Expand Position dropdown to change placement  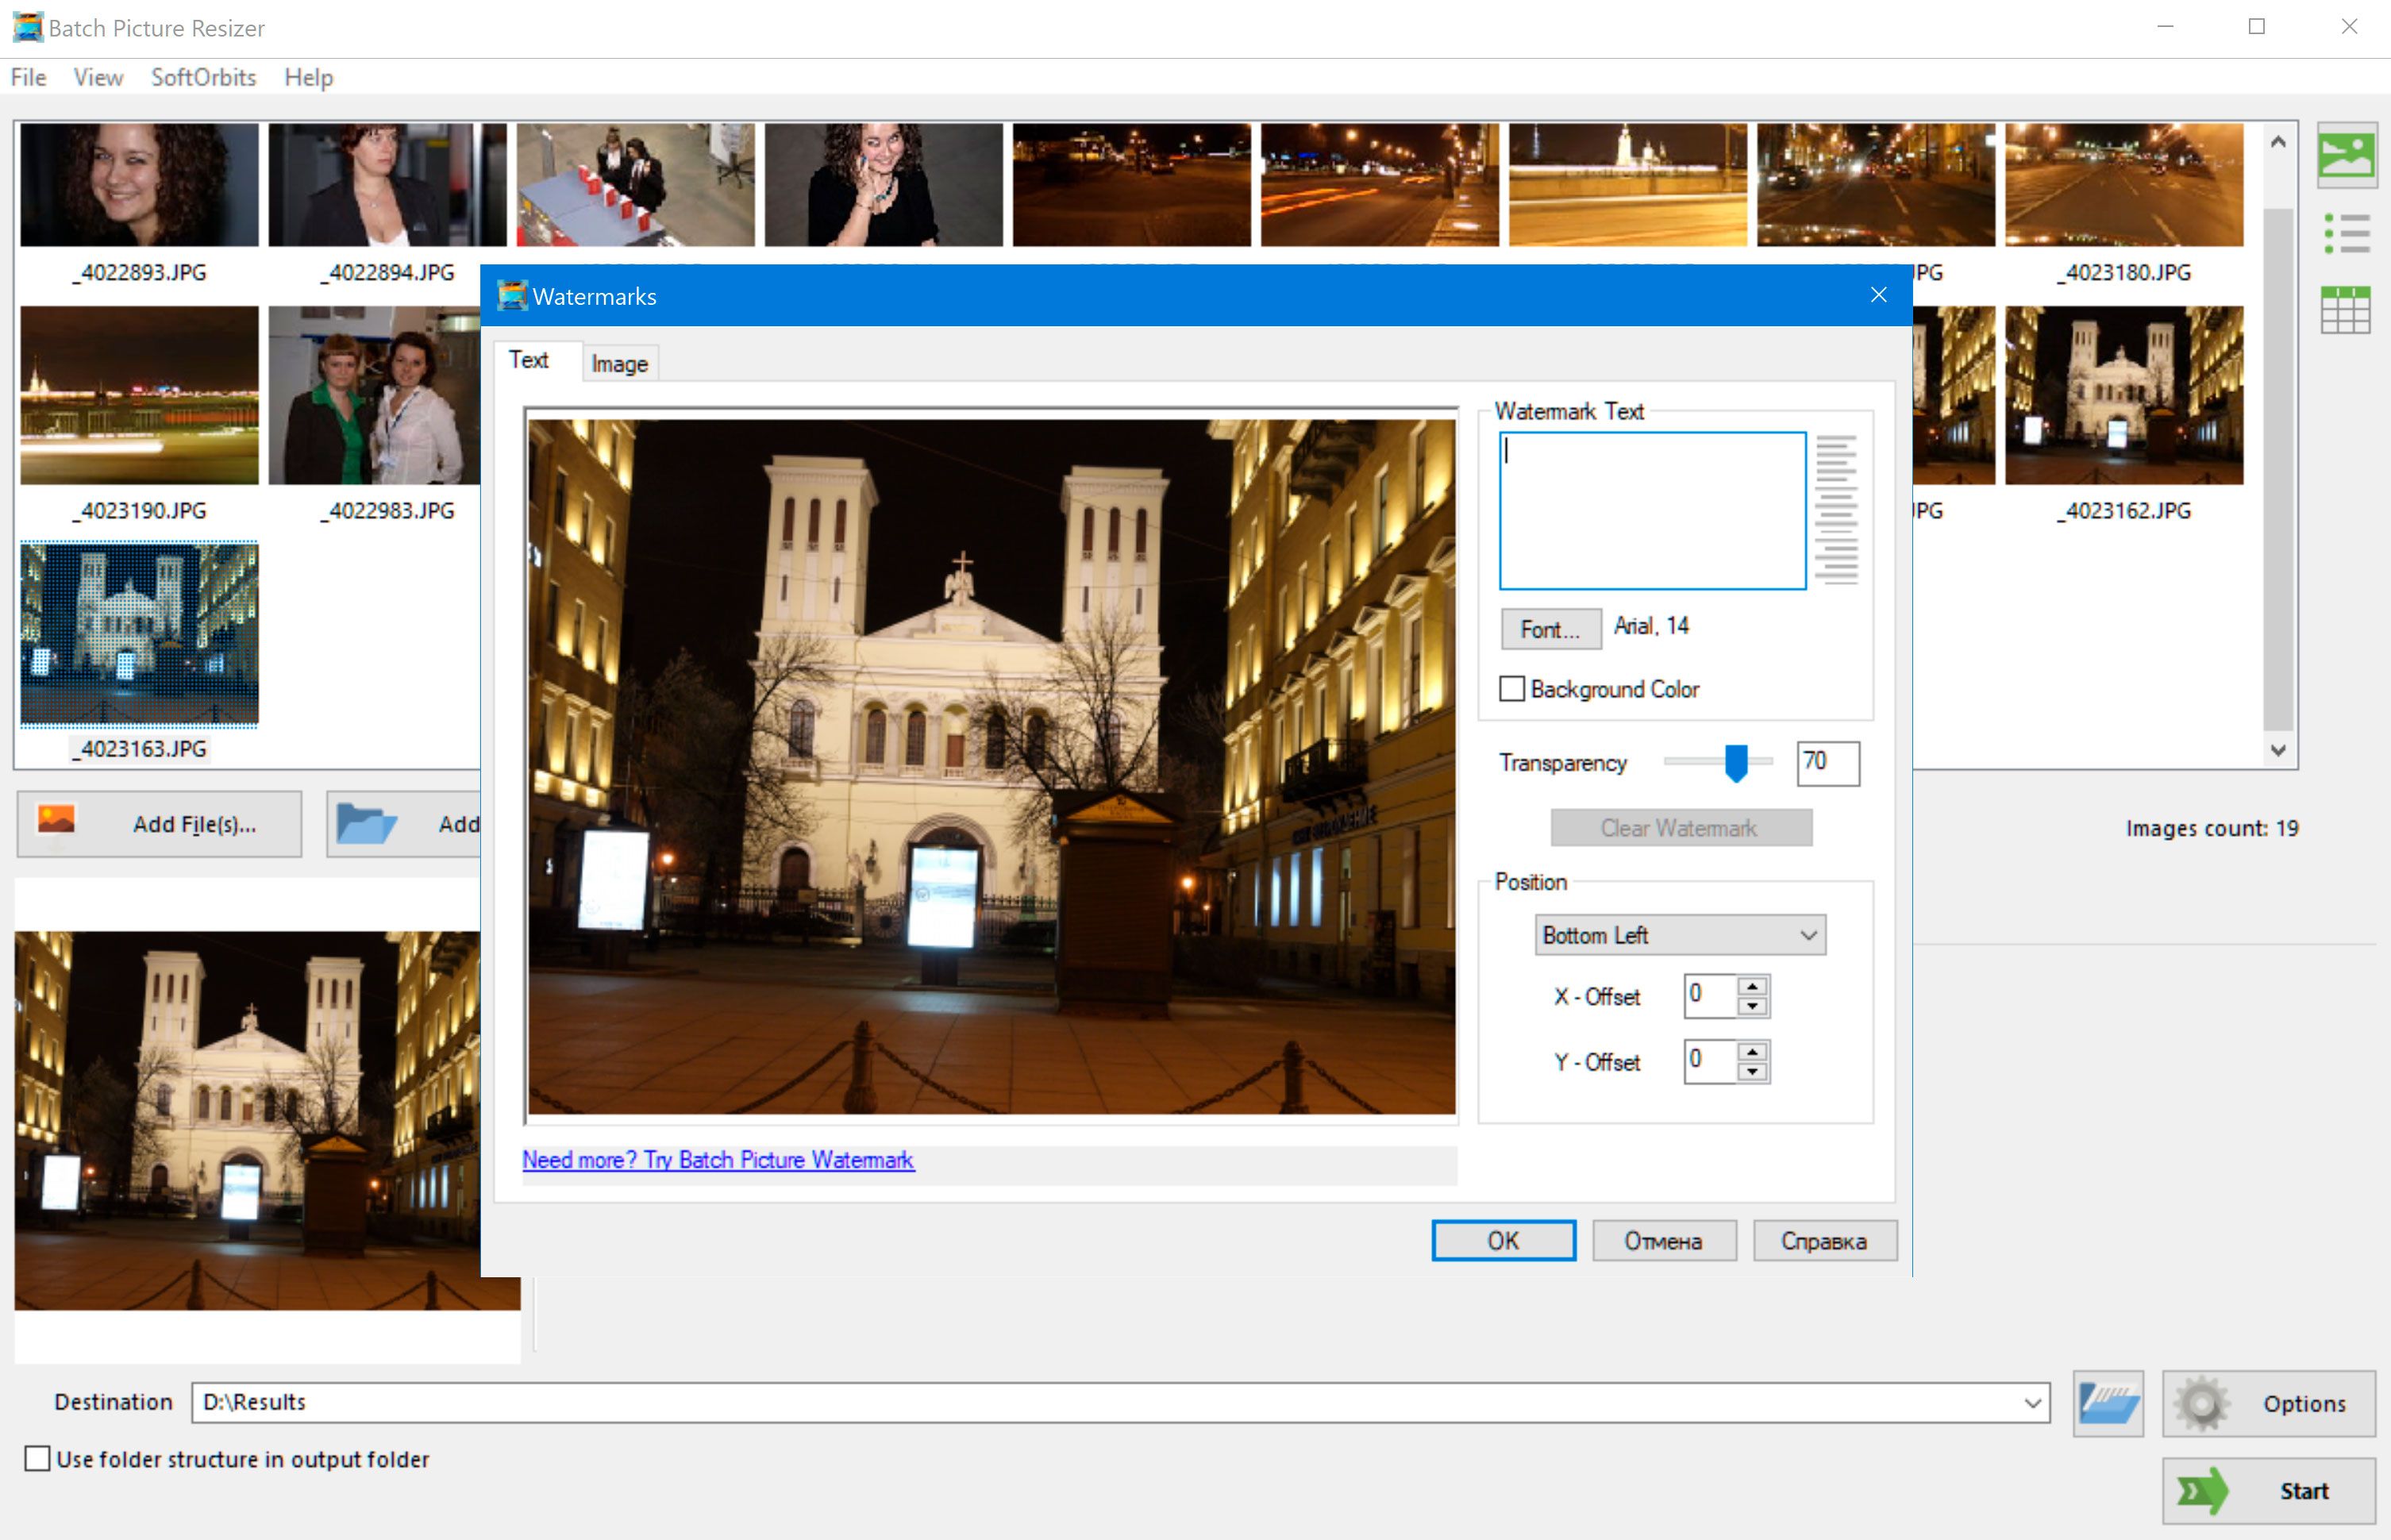[1675, 935]
